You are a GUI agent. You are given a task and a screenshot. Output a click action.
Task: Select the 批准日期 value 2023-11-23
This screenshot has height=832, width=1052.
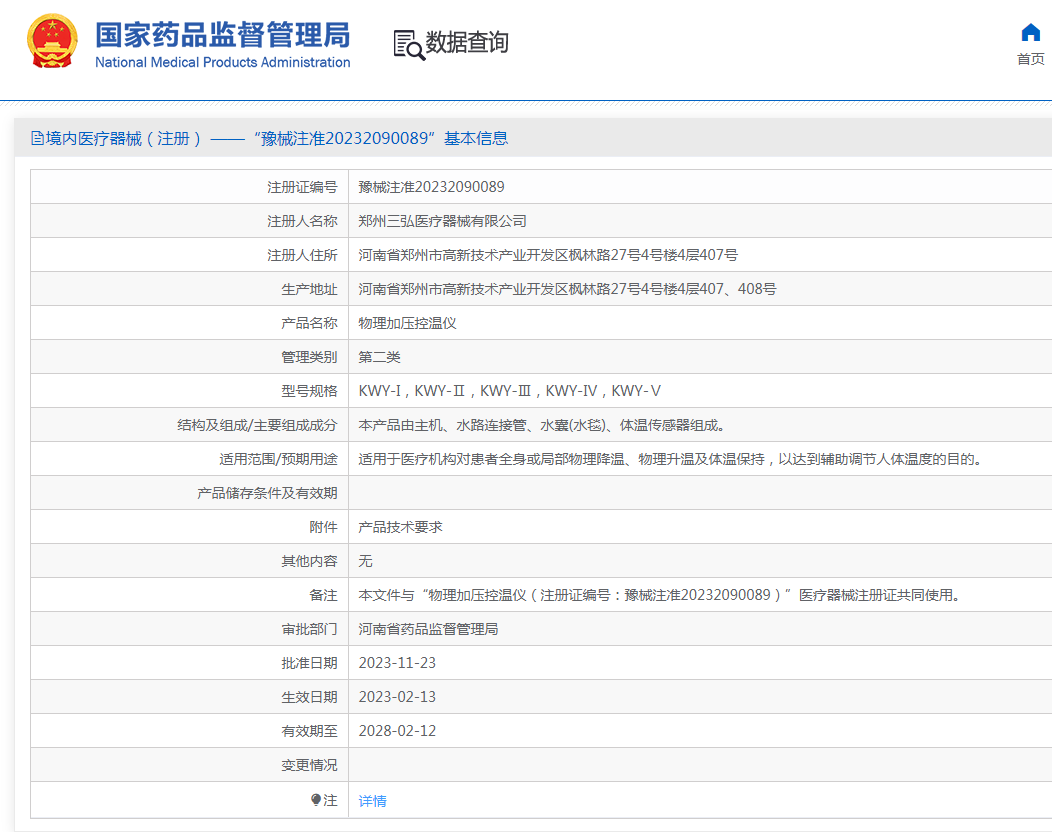tap(396, 662)
